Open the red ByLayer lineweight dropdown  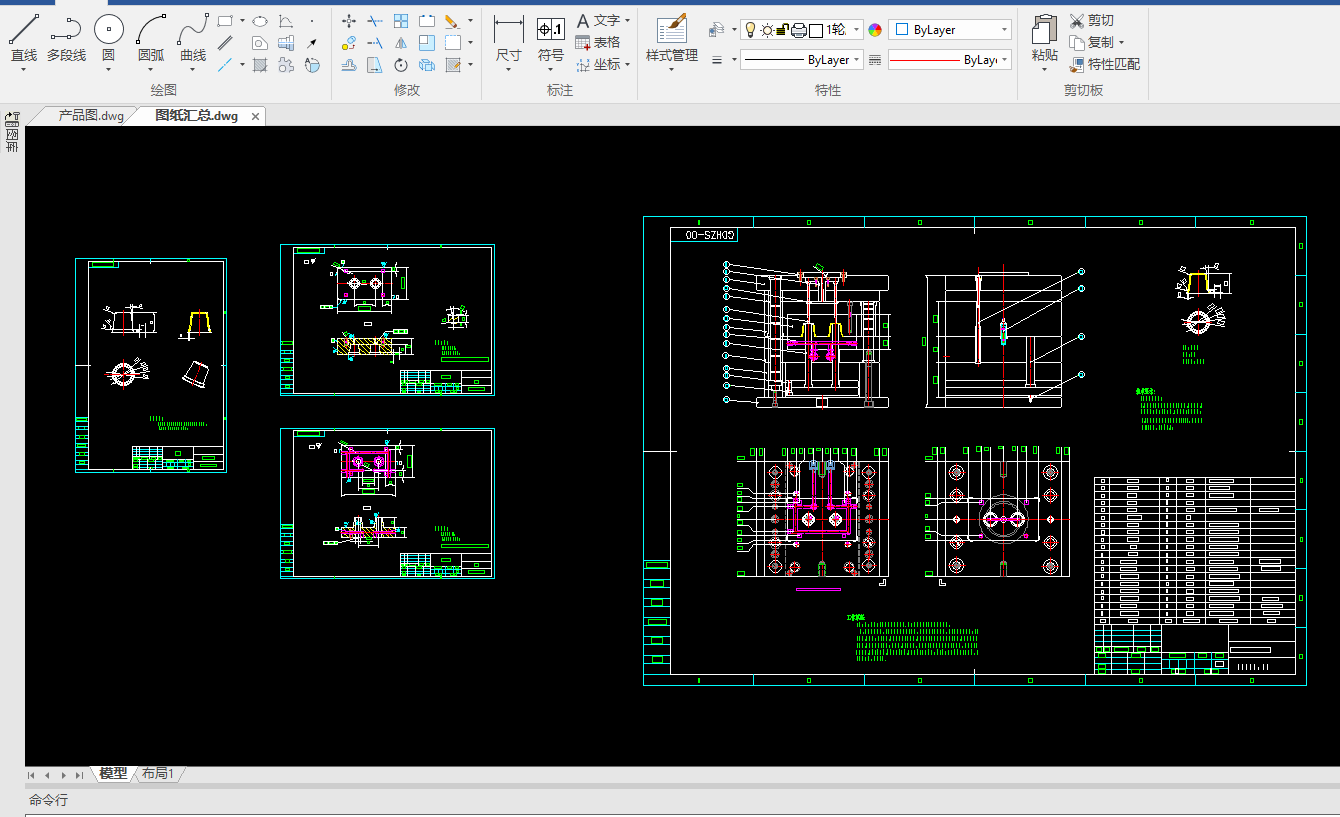click(950, 60)
